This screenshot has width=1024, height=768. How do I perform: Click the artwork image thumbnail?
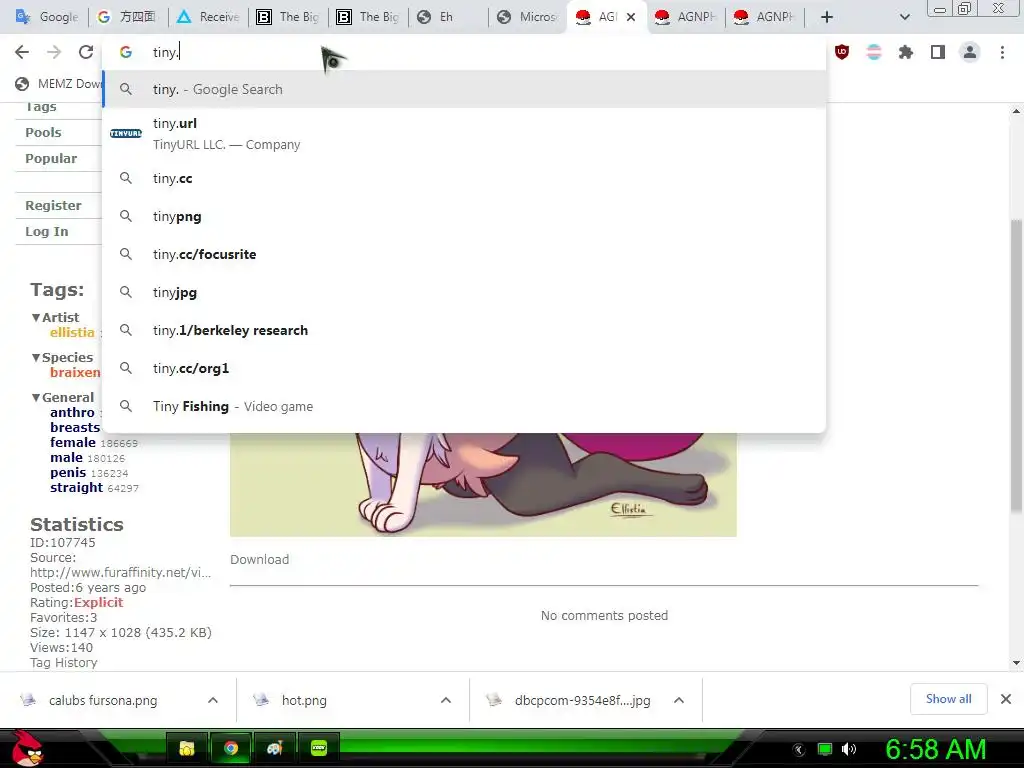(483, 485)
